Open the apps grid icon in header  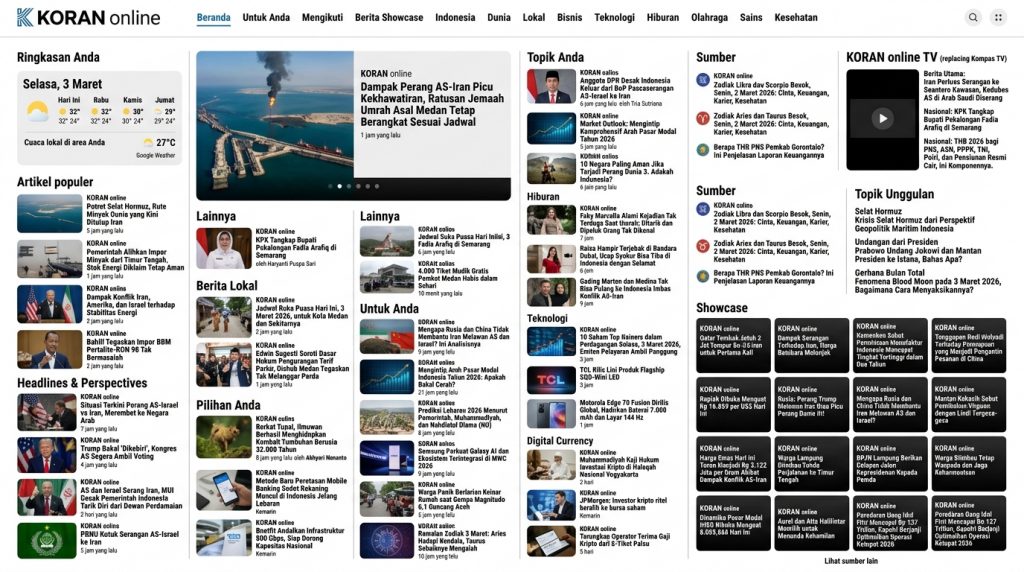[998, 17]
